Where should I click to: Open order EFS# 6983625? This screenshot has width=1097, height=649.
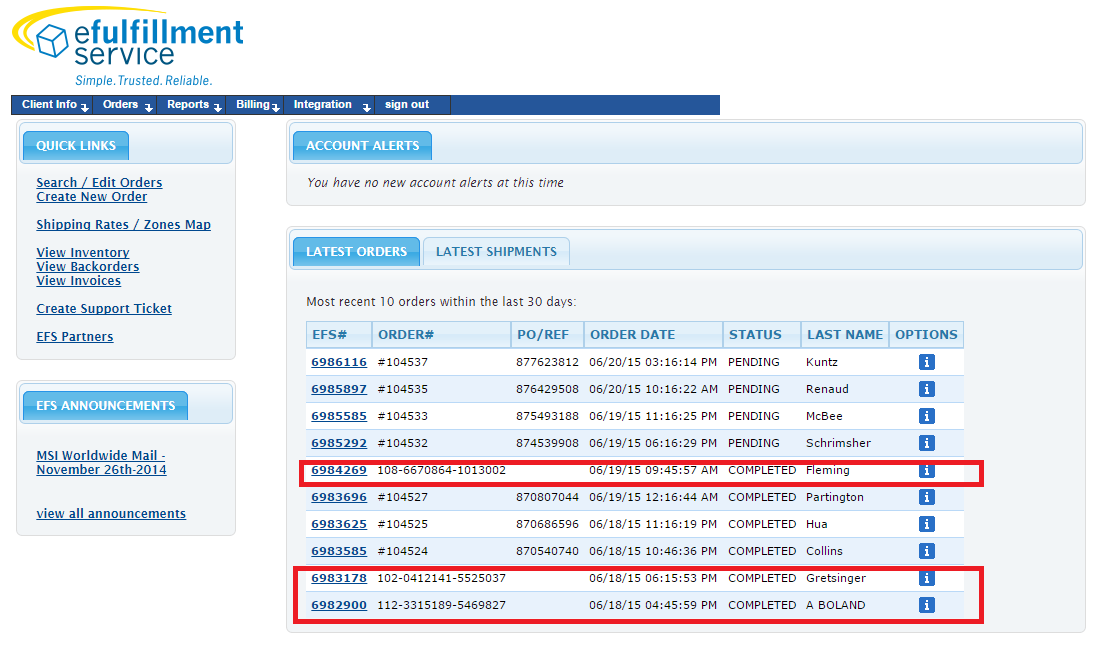click(x=339, y=525)
